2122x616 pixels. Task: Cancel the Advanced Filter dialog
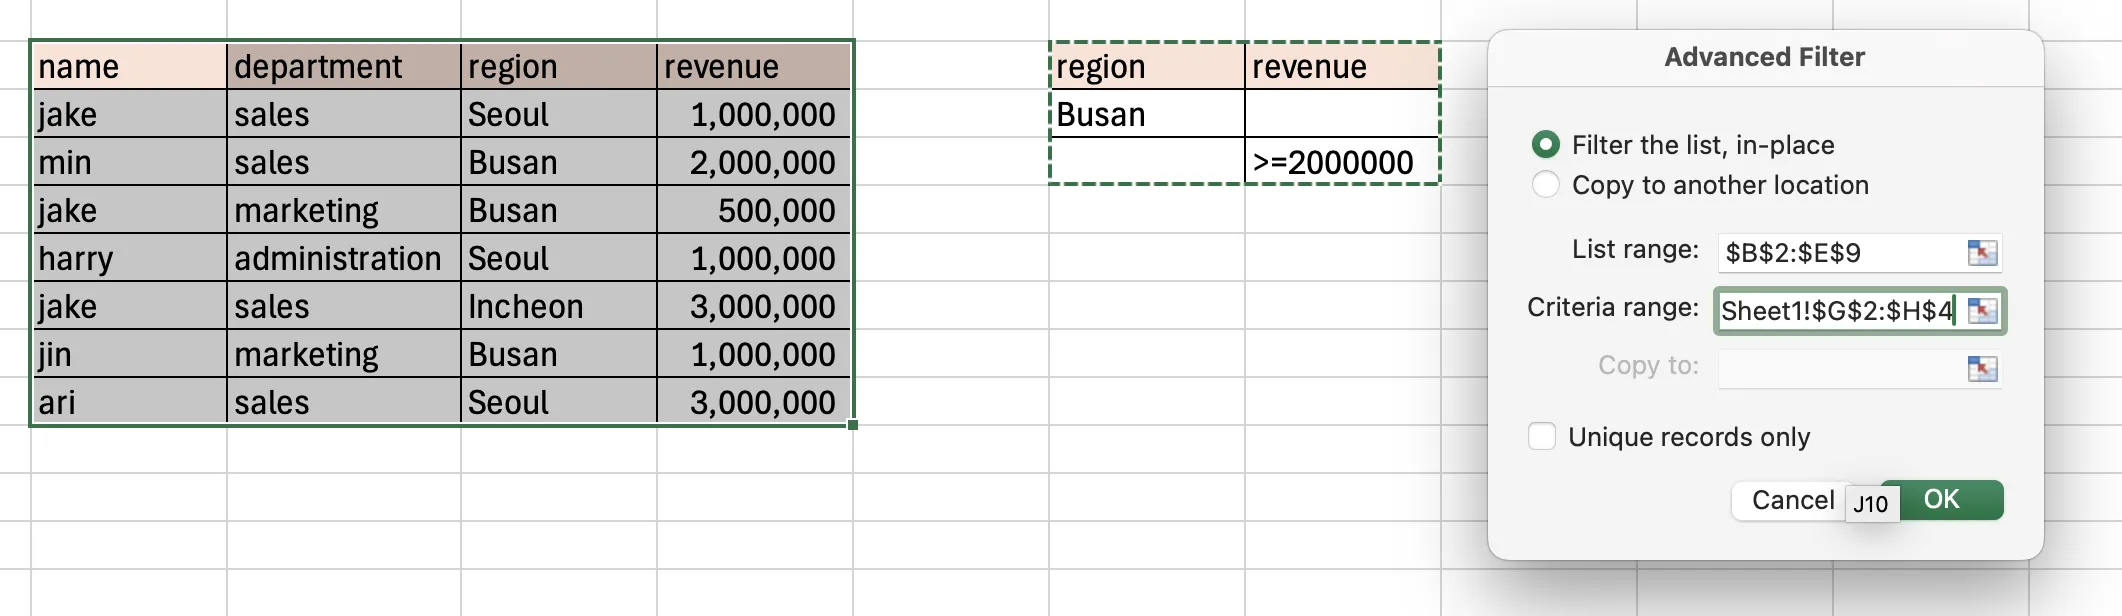click(x=1791, y=500)
